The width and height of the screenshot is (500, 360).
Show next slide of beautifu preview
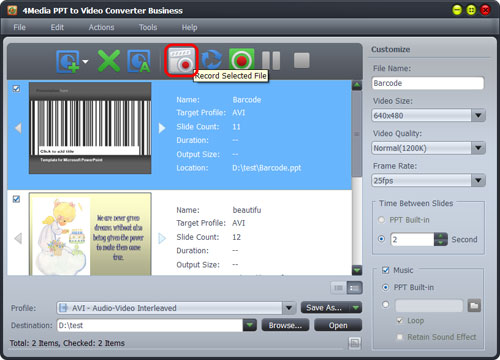[162, 238]
